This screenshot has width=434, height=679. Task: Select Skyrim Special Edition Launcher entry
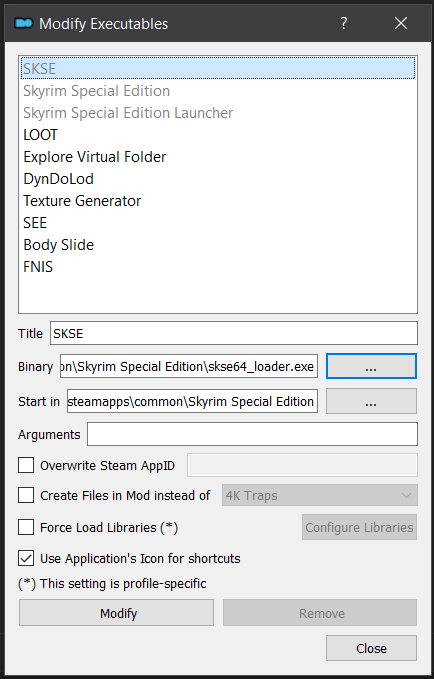[218, 113]
